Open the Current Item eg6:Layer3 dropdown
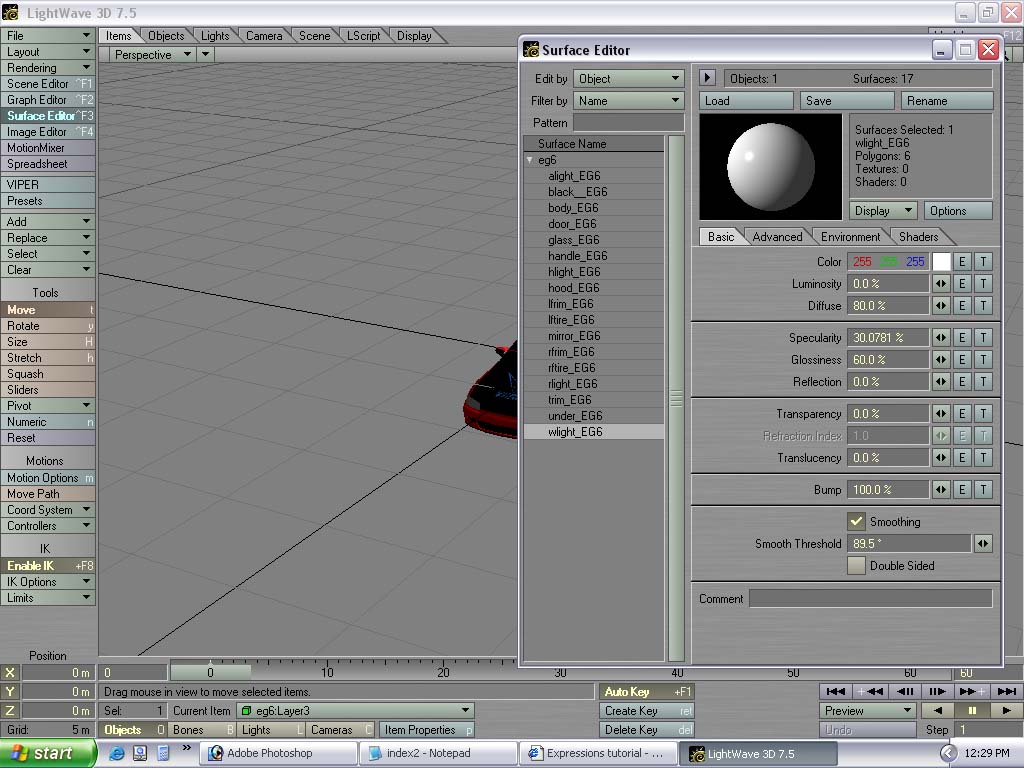 (x=355, y=711)
